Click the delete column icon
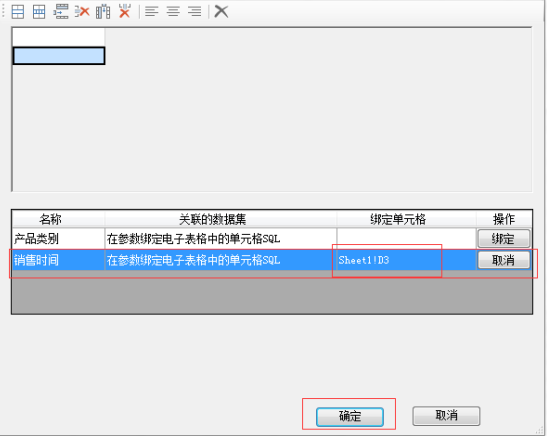The height and width of the screenshot is (436, 547). point(125,11)
